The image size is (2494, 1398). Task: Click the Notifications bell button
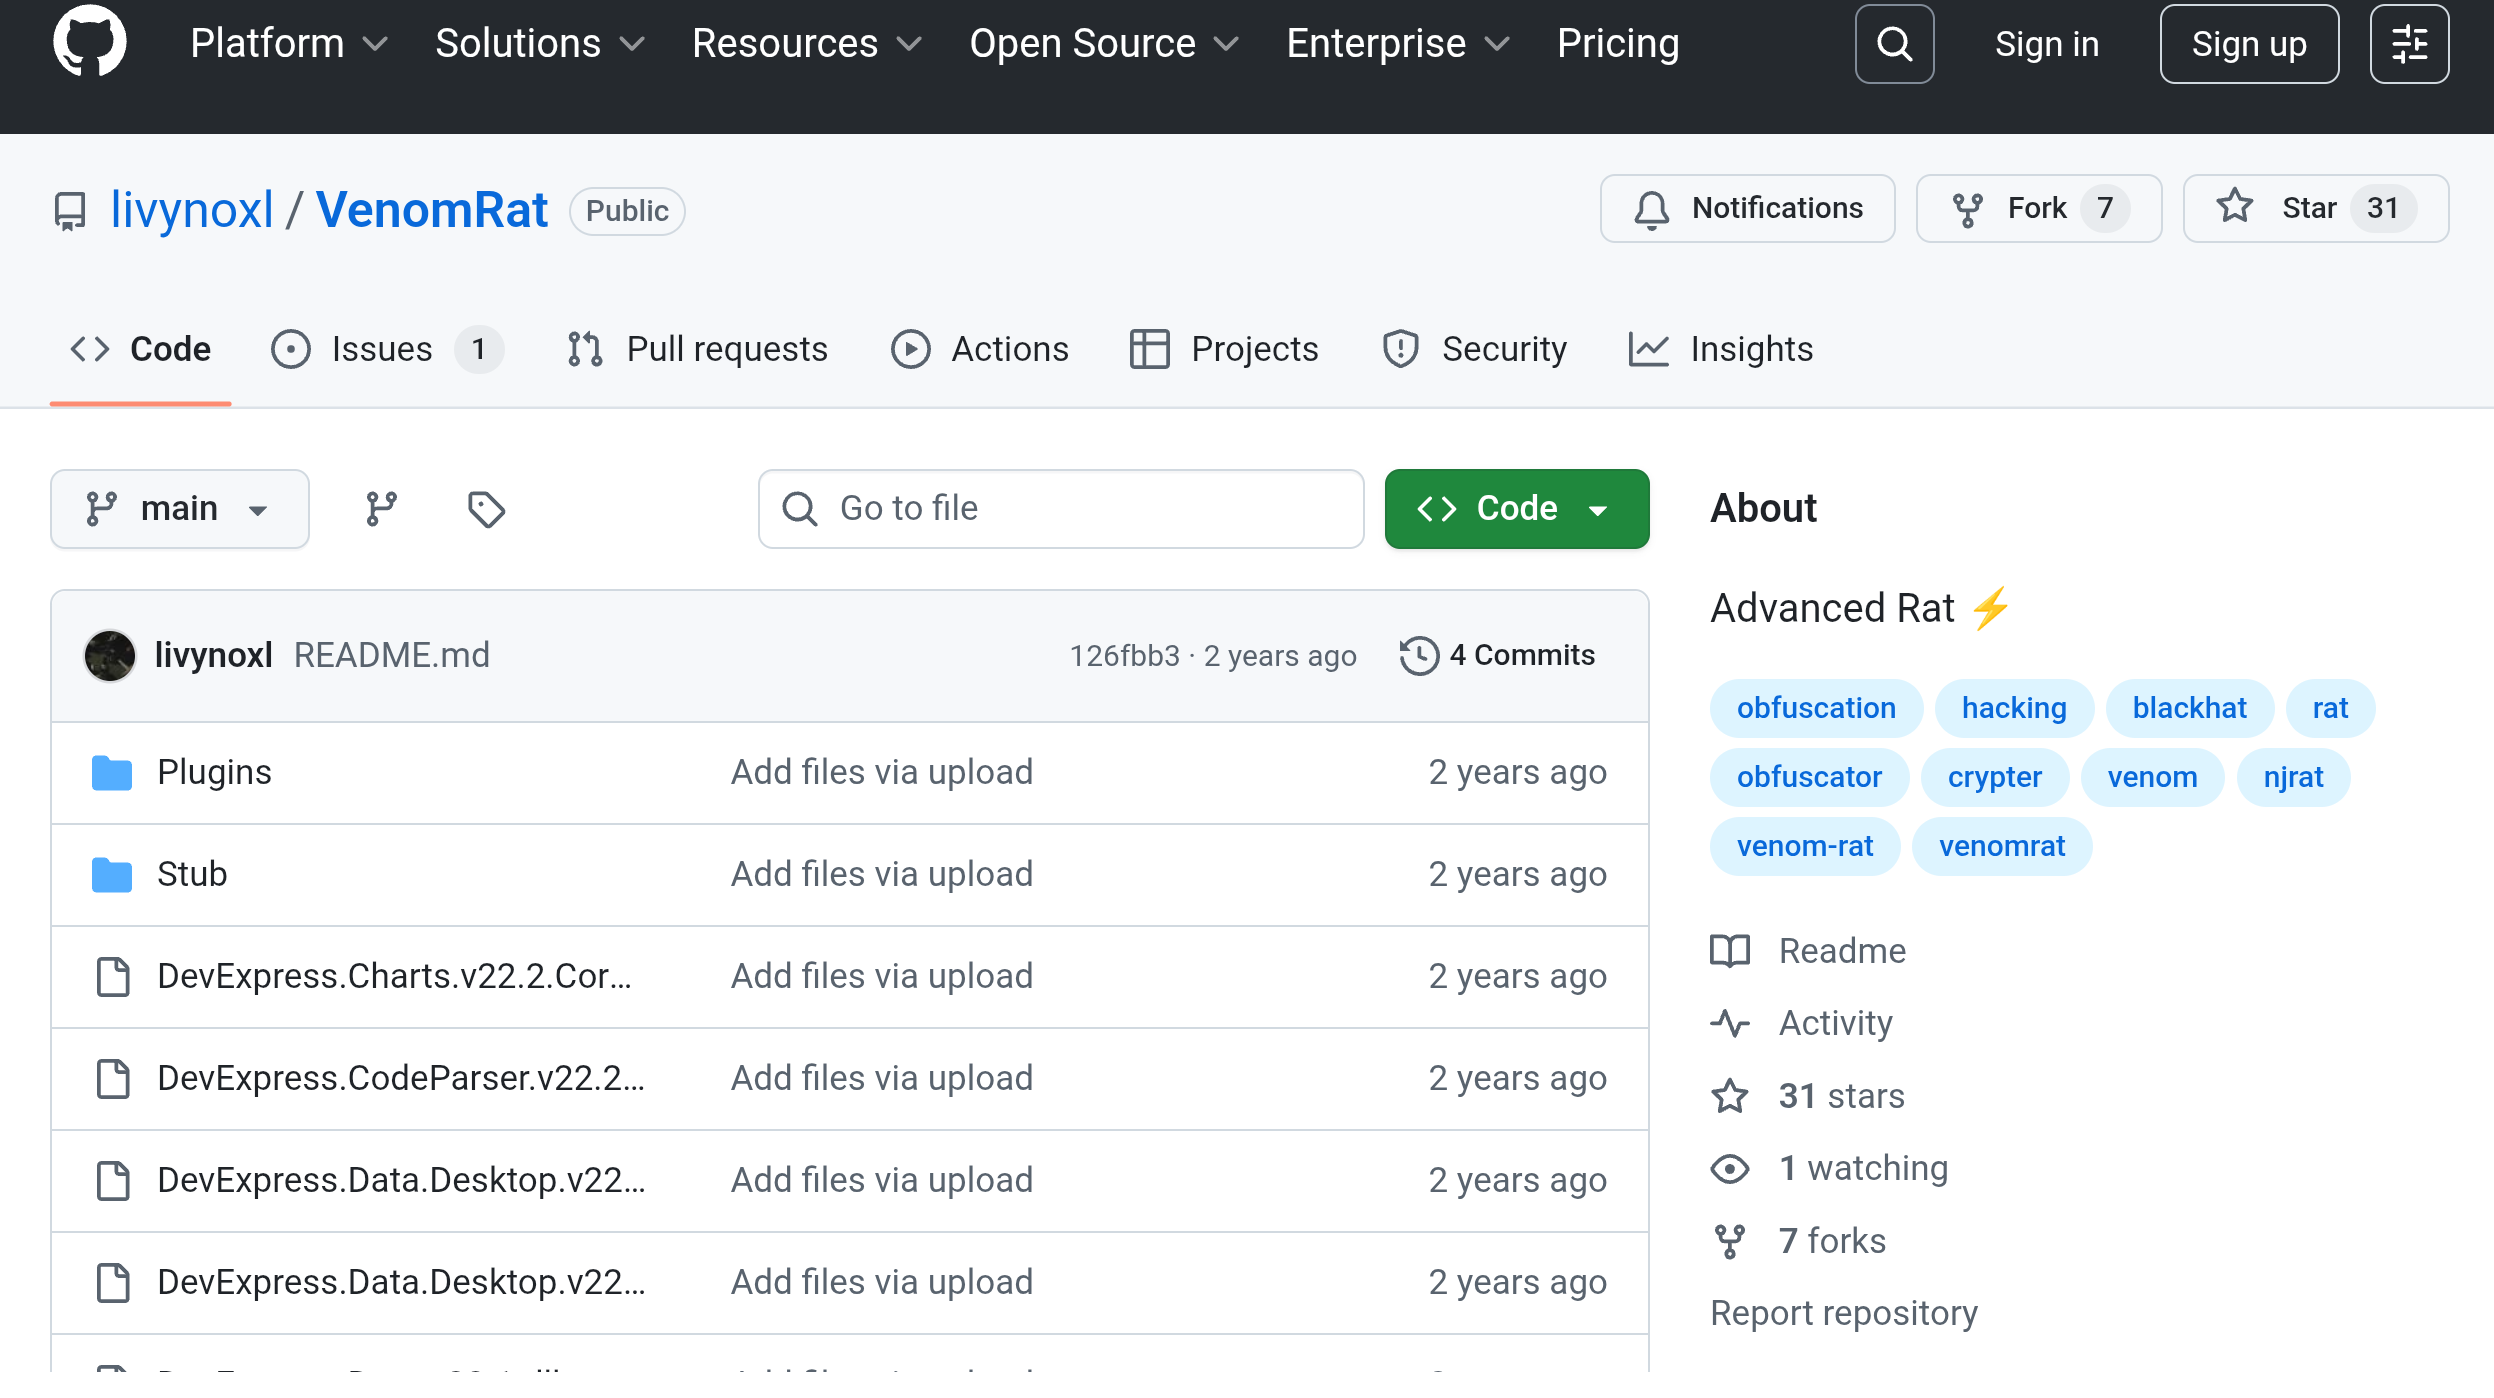[x=1747, y=208]
